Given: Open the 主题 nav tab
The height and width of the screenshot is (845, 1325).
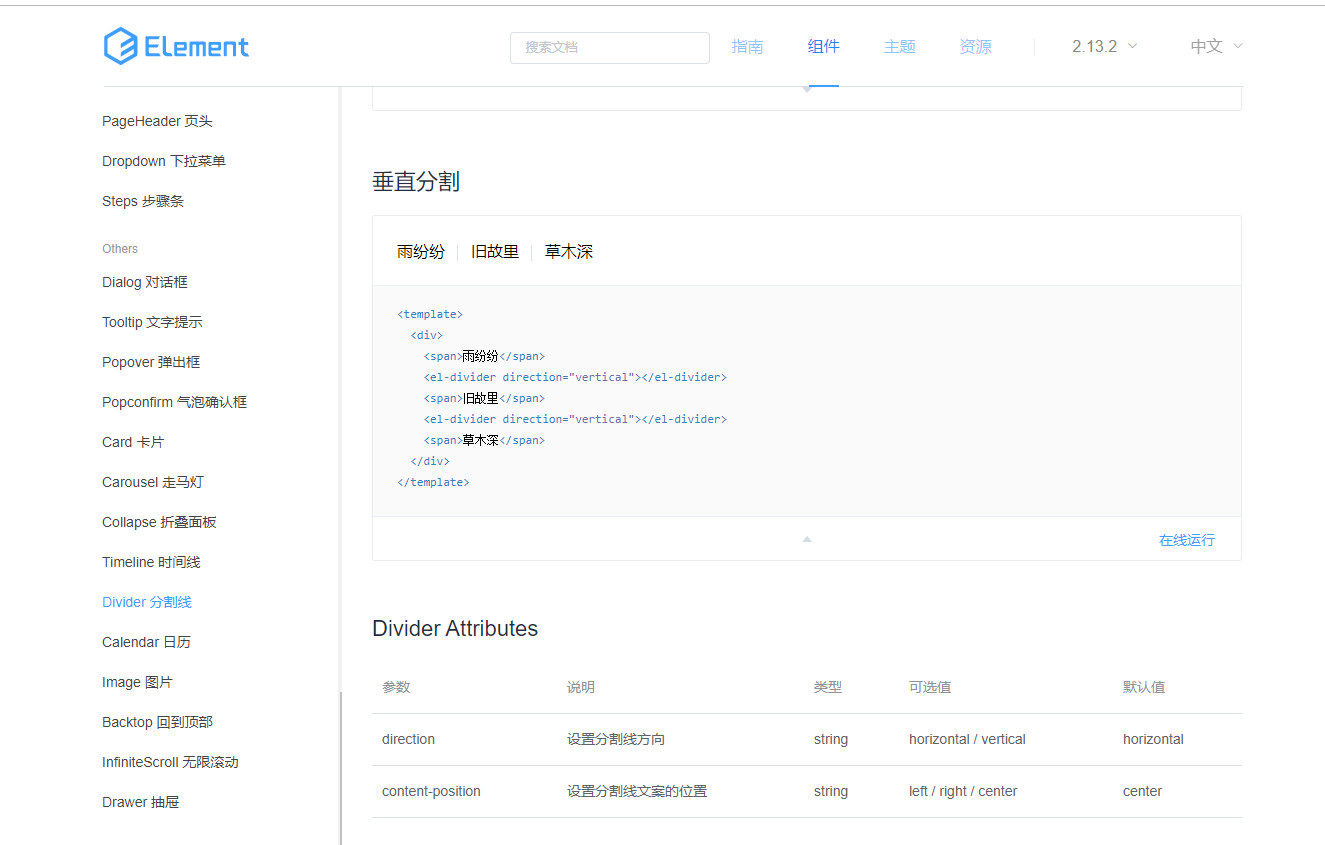Looking at the screenshot, I should point(900,46).
